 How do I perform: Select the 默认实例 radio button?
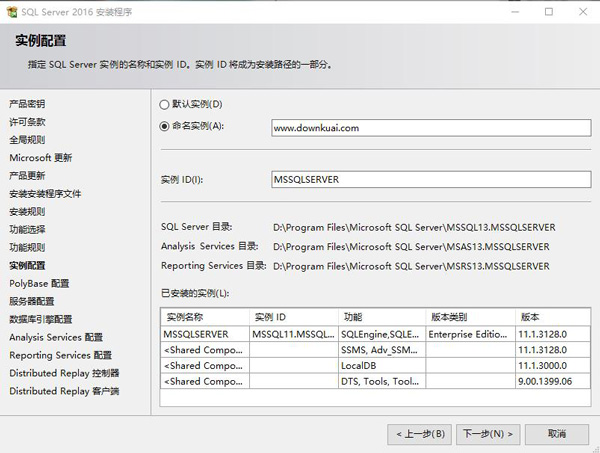pyautogui.click(x=165, y=104)
